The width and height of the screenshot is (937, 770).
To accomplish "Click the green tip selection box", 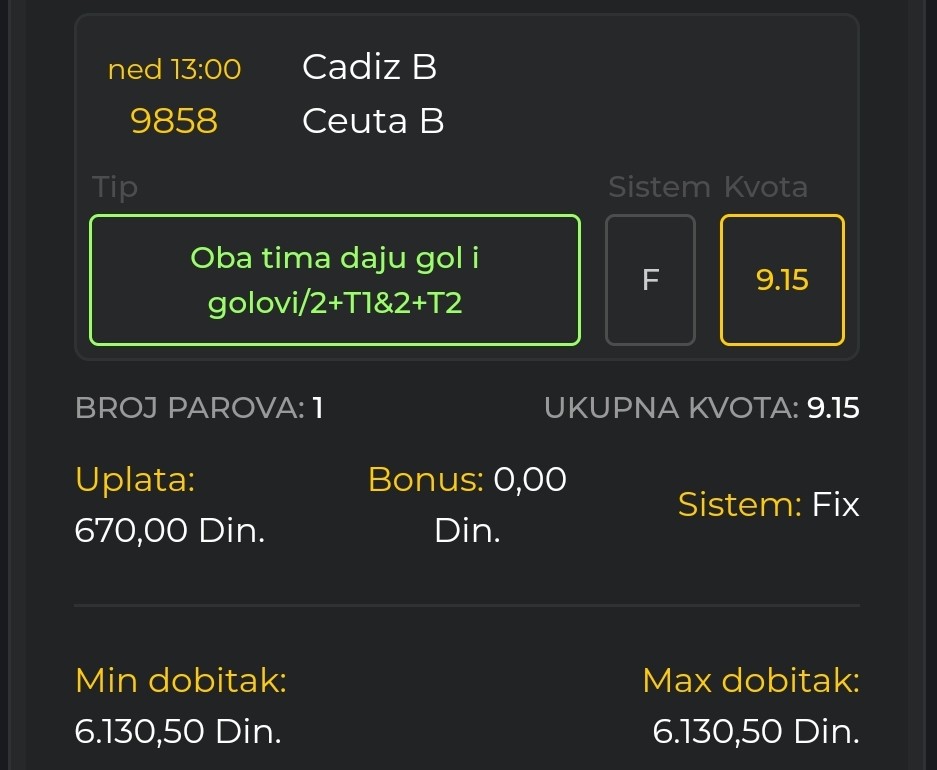I will pos(335,280).
